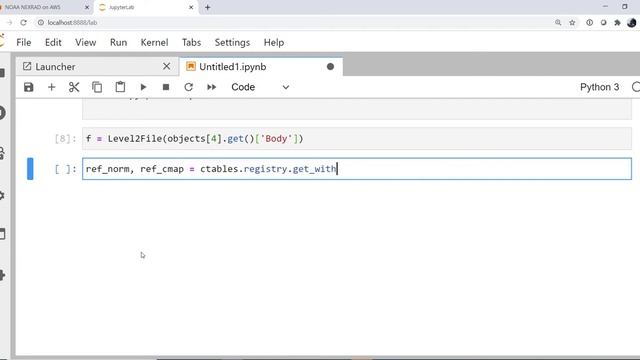Screen dimensions: 640x360
Task: Click into the ref_norm code cell
Action: point(357,169)
